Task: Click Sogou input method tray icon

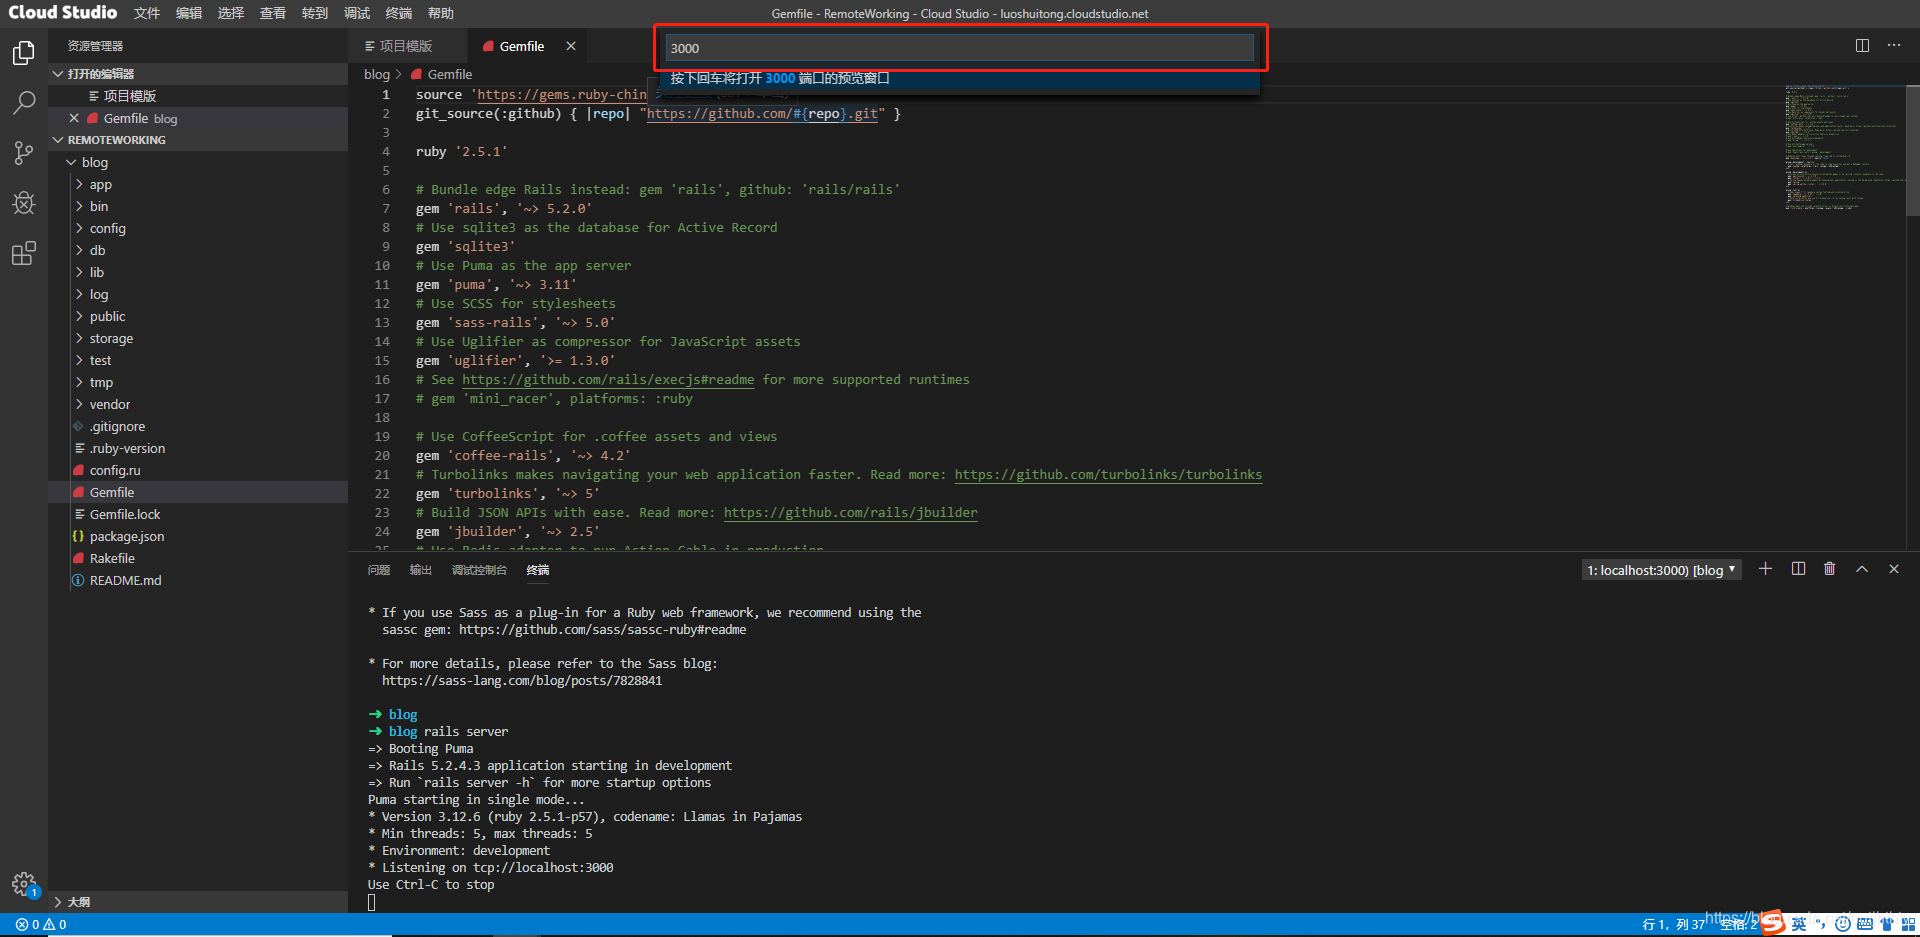Action: [1773, 922]
